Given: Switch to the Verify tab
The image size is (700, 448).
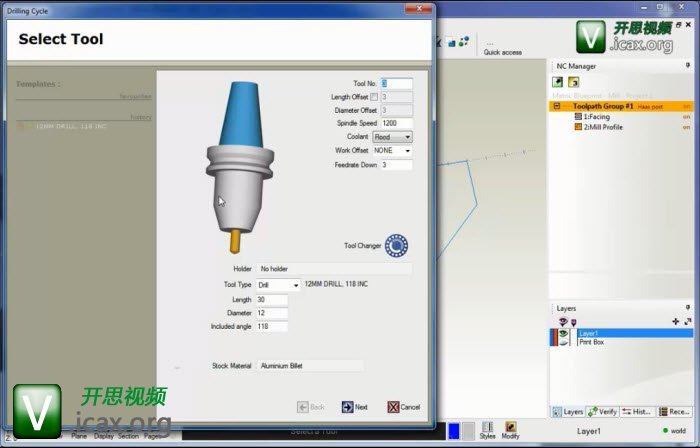Looking at the screenshot, I should 603,411.
